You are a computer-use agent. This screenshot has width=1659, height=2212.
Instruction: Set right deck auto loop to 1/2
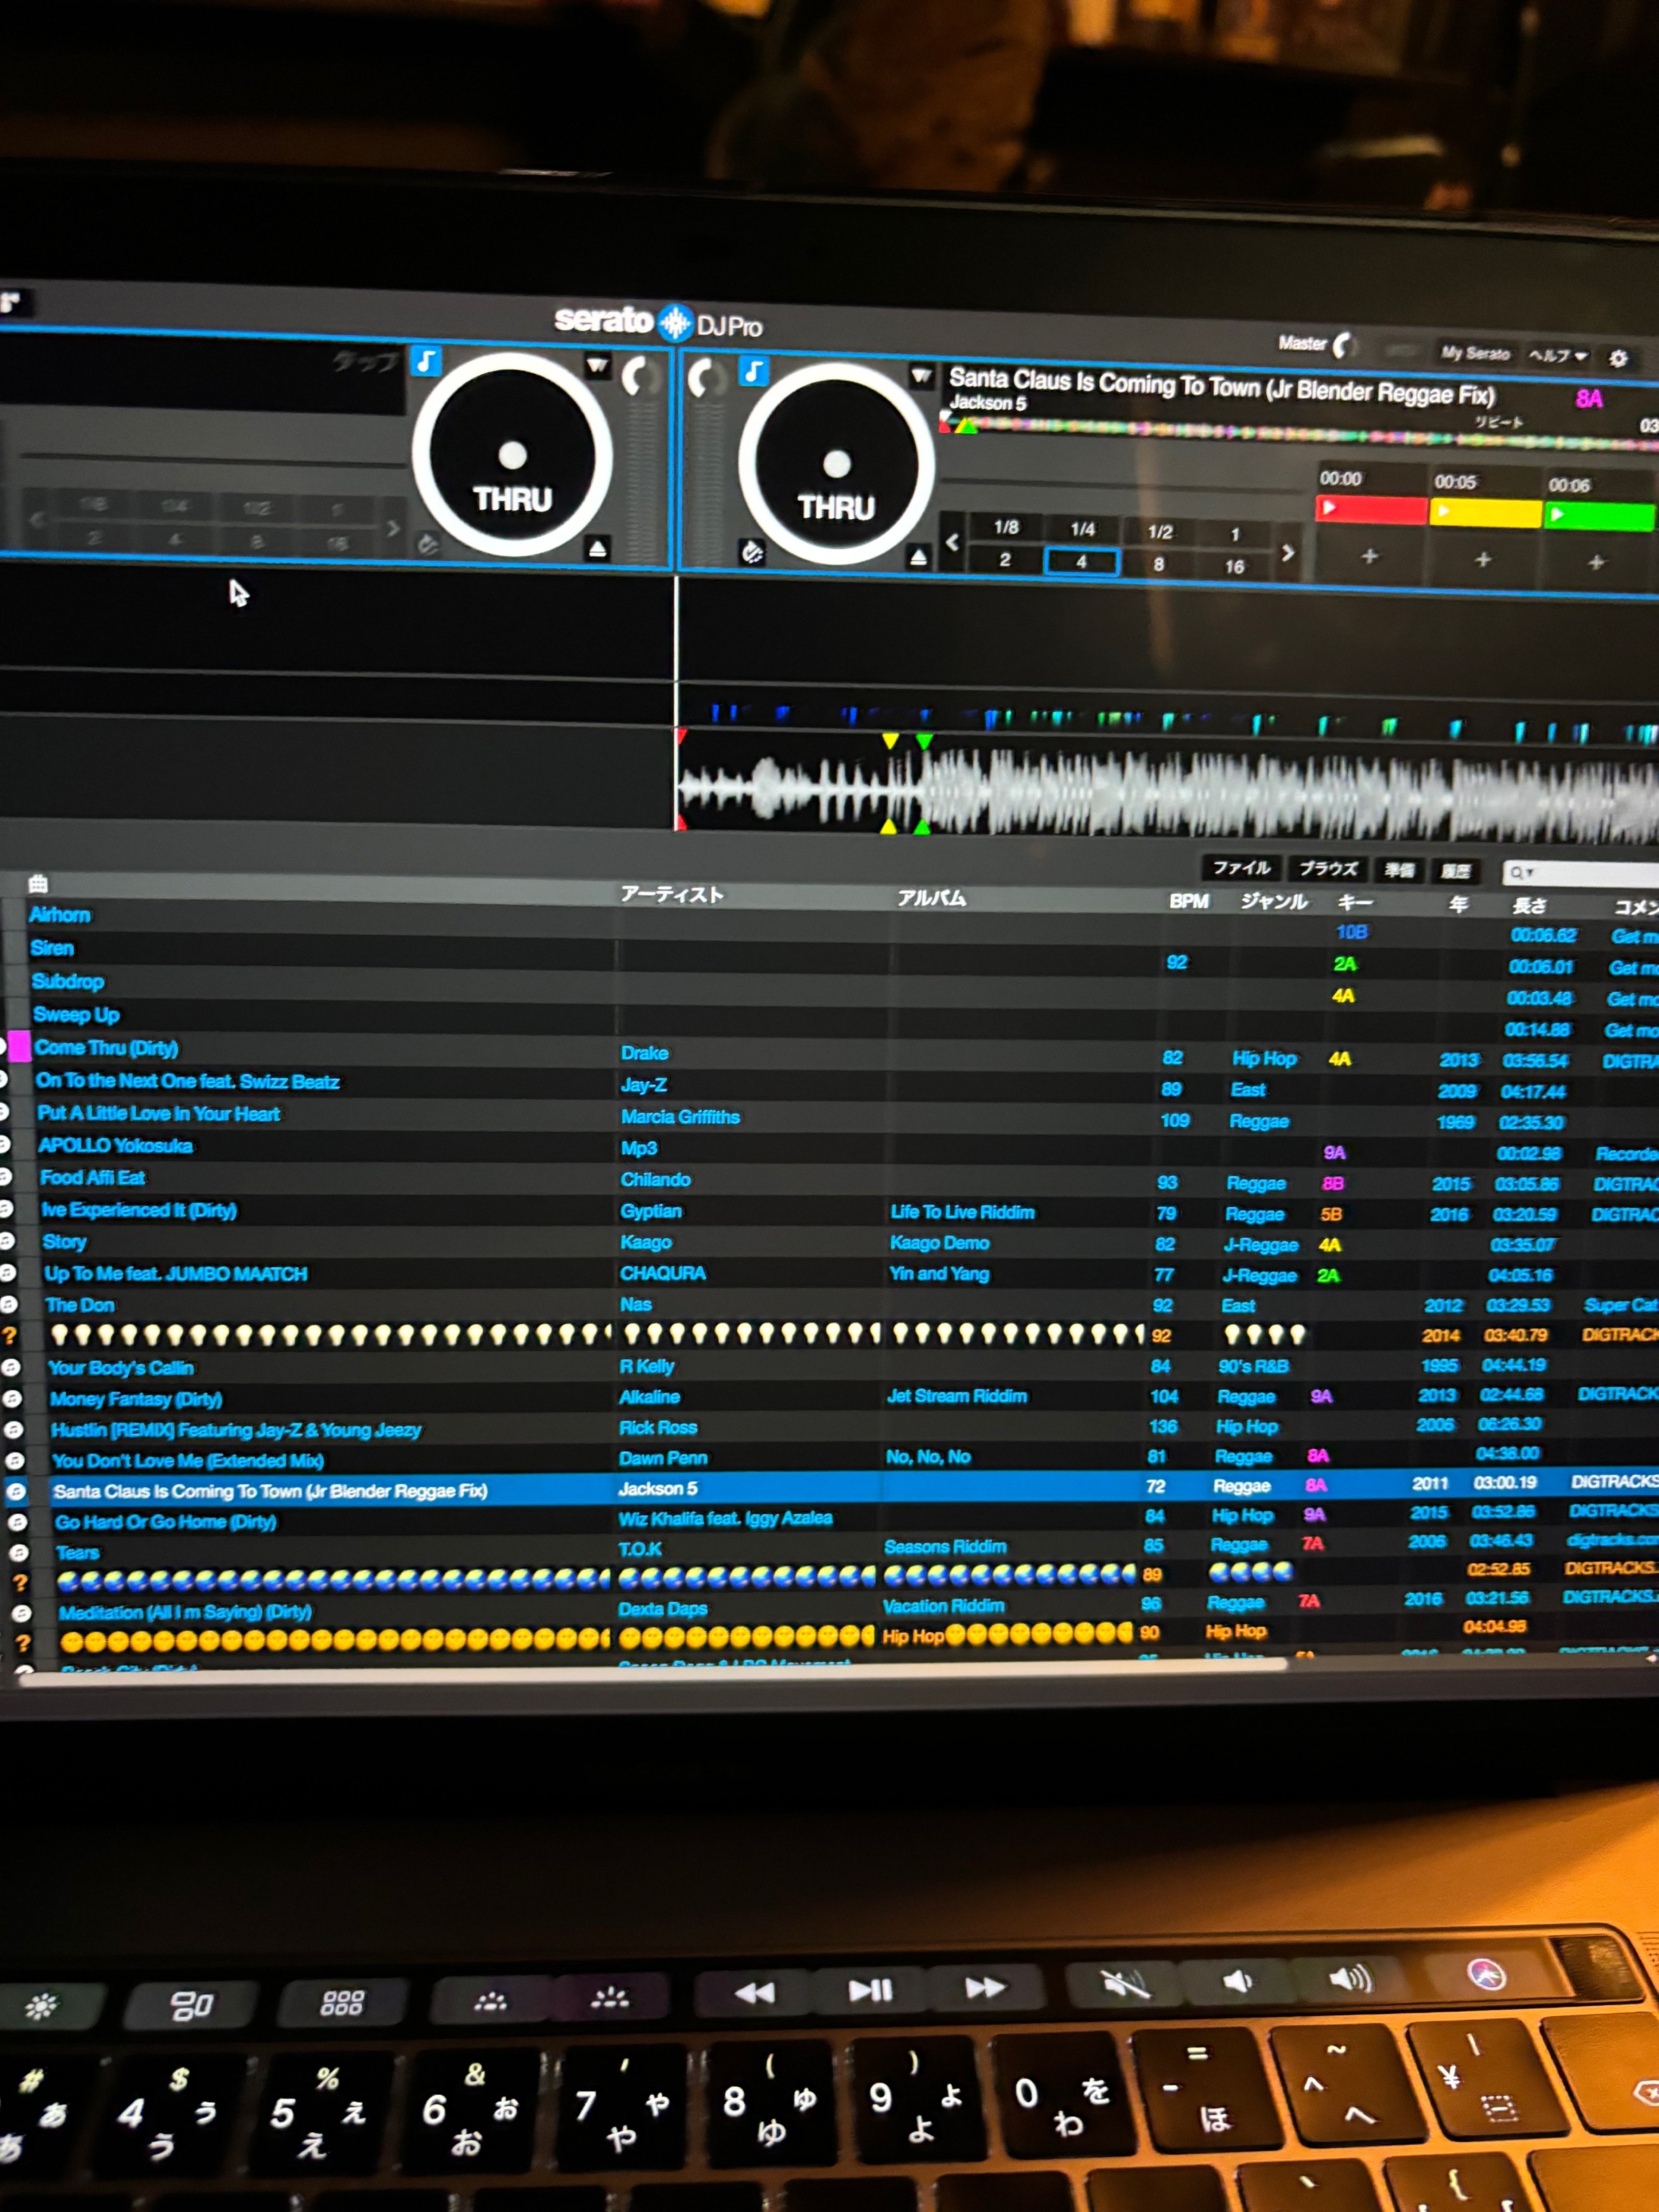(x=1159, y=532)
